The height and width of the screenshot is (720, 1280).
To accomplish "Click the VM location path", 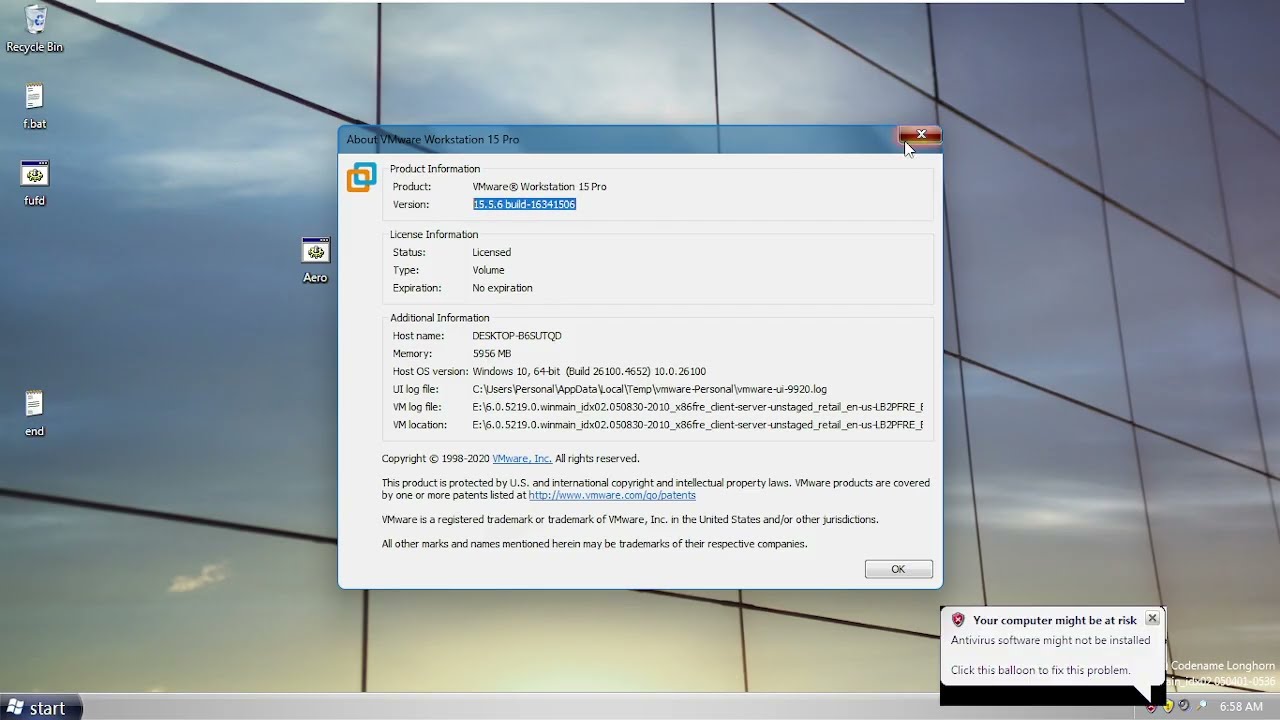I will click(698, 425).
